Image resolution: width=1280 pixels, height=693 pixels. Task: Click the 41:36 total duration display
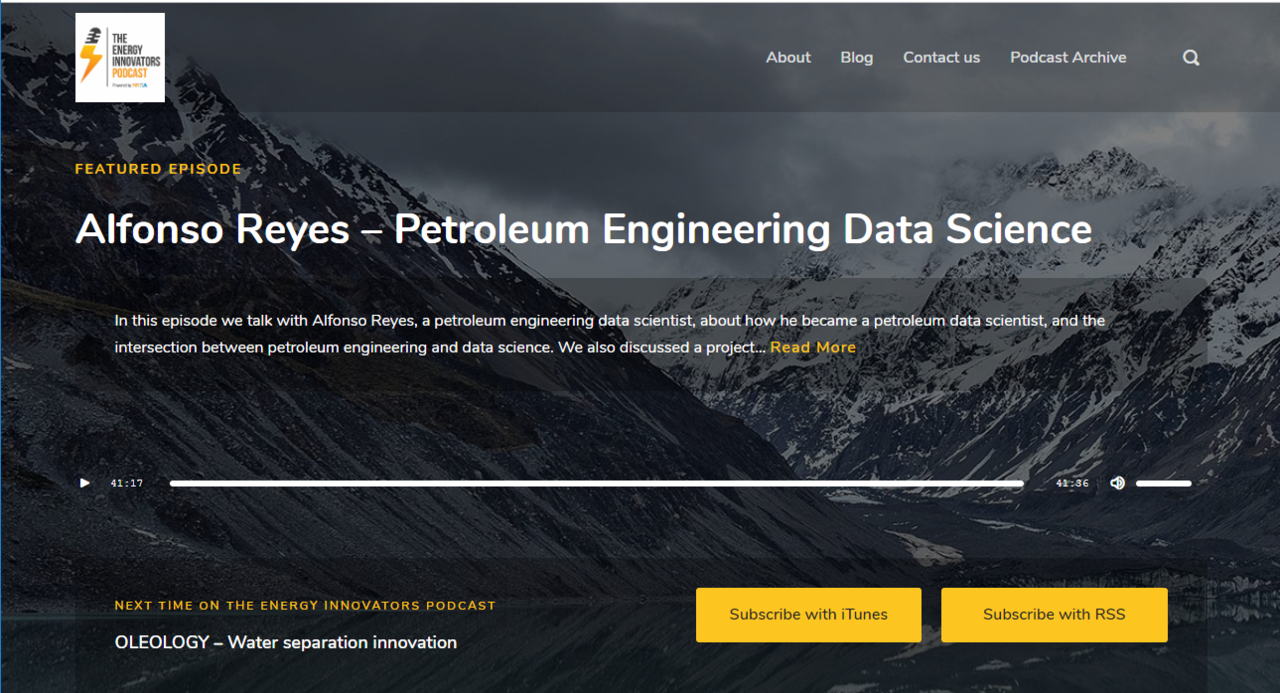pyautogui.click(x=1072, y=483)
